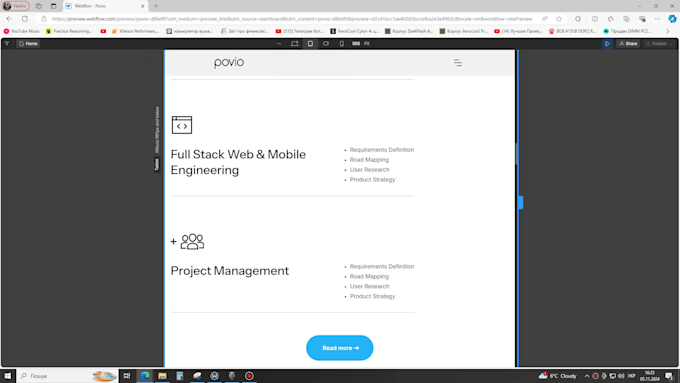Expand the bookmarks overflow chevron

click(x=668, y=31)
